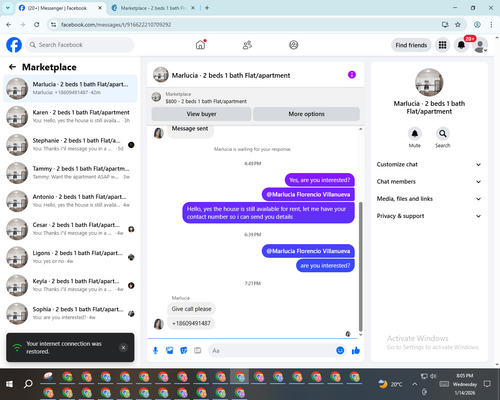Choose a sticker icon
The image size is (500, 400).
point(184,350)
